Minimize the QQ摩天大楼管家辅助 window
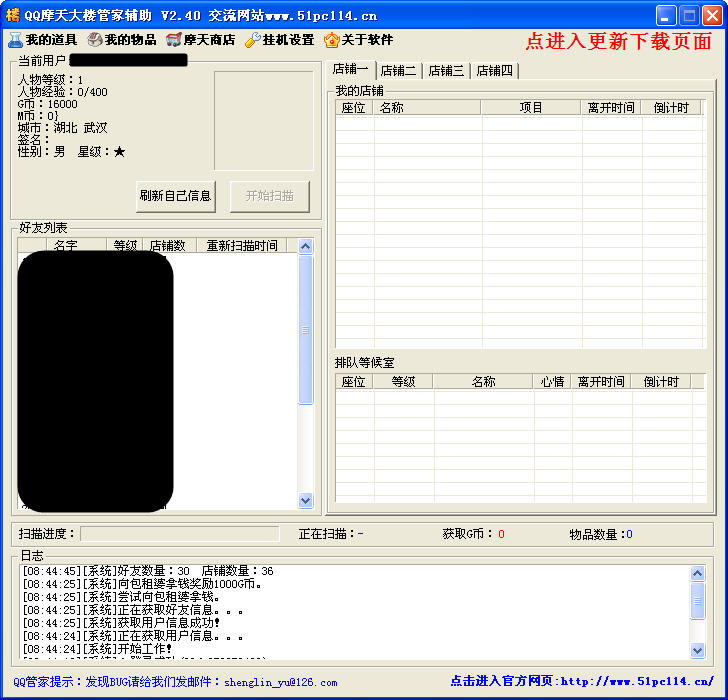Viewport: 728px width, 700px height. click(666, 15)
